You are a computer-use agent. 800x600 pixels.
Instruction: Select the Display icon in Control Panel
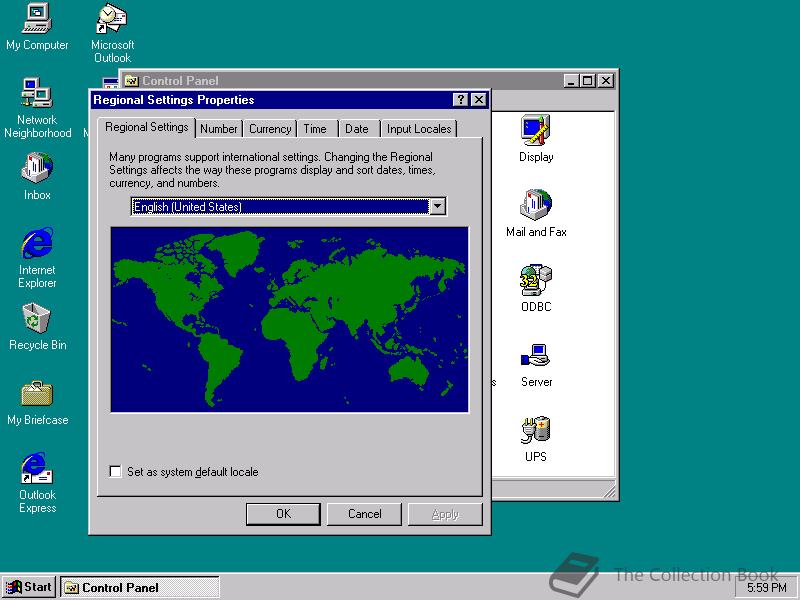[x=536, y=138]
